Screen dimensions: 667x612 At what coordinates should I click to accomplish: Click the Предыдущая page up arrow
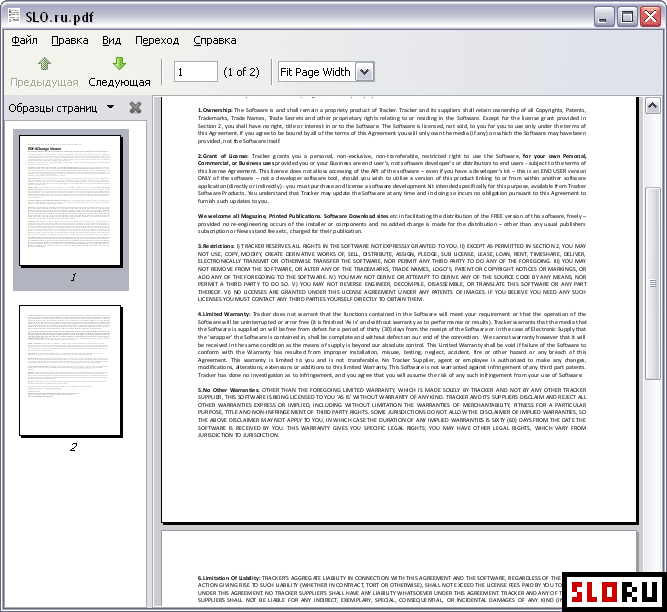click(44, 63)
